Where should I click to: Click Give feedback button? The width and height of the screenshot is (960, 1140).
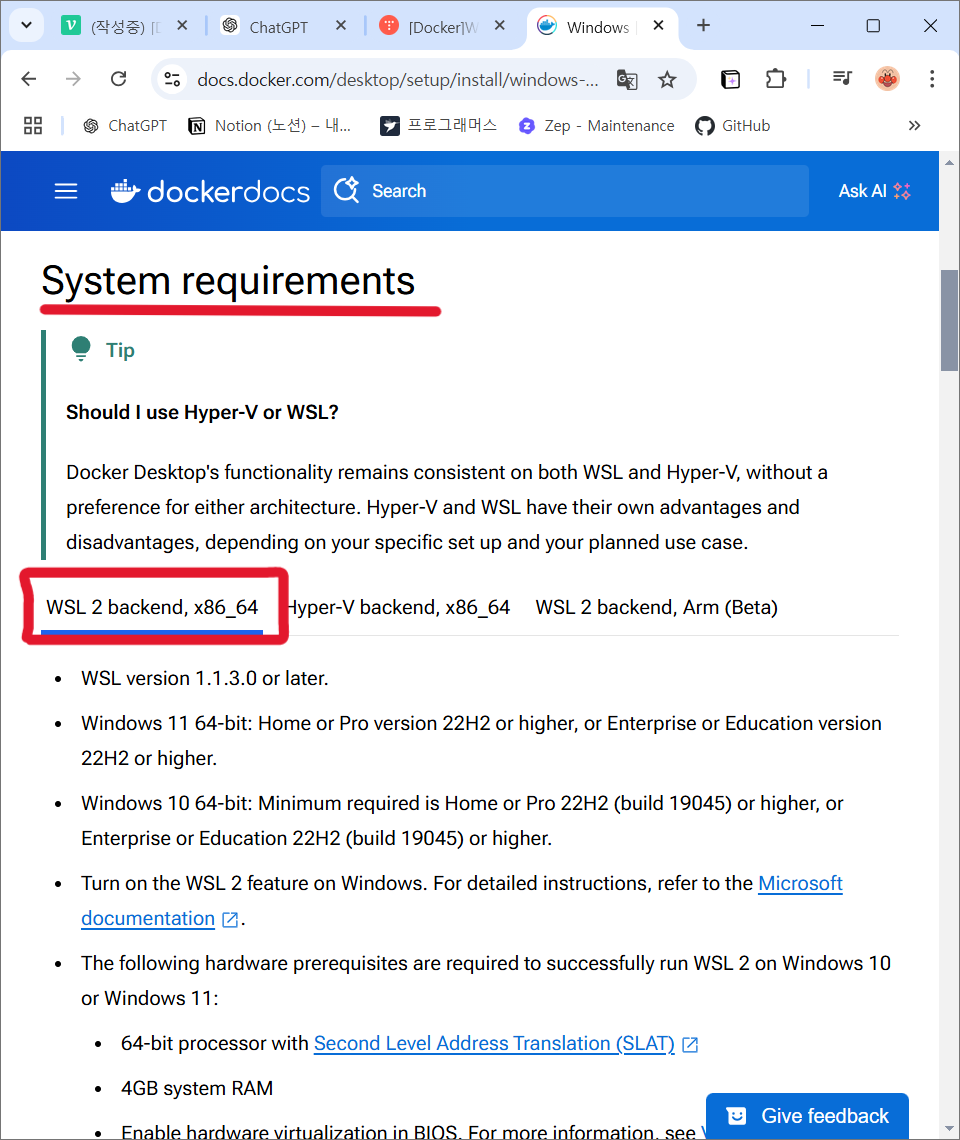tap(807, 1116)
